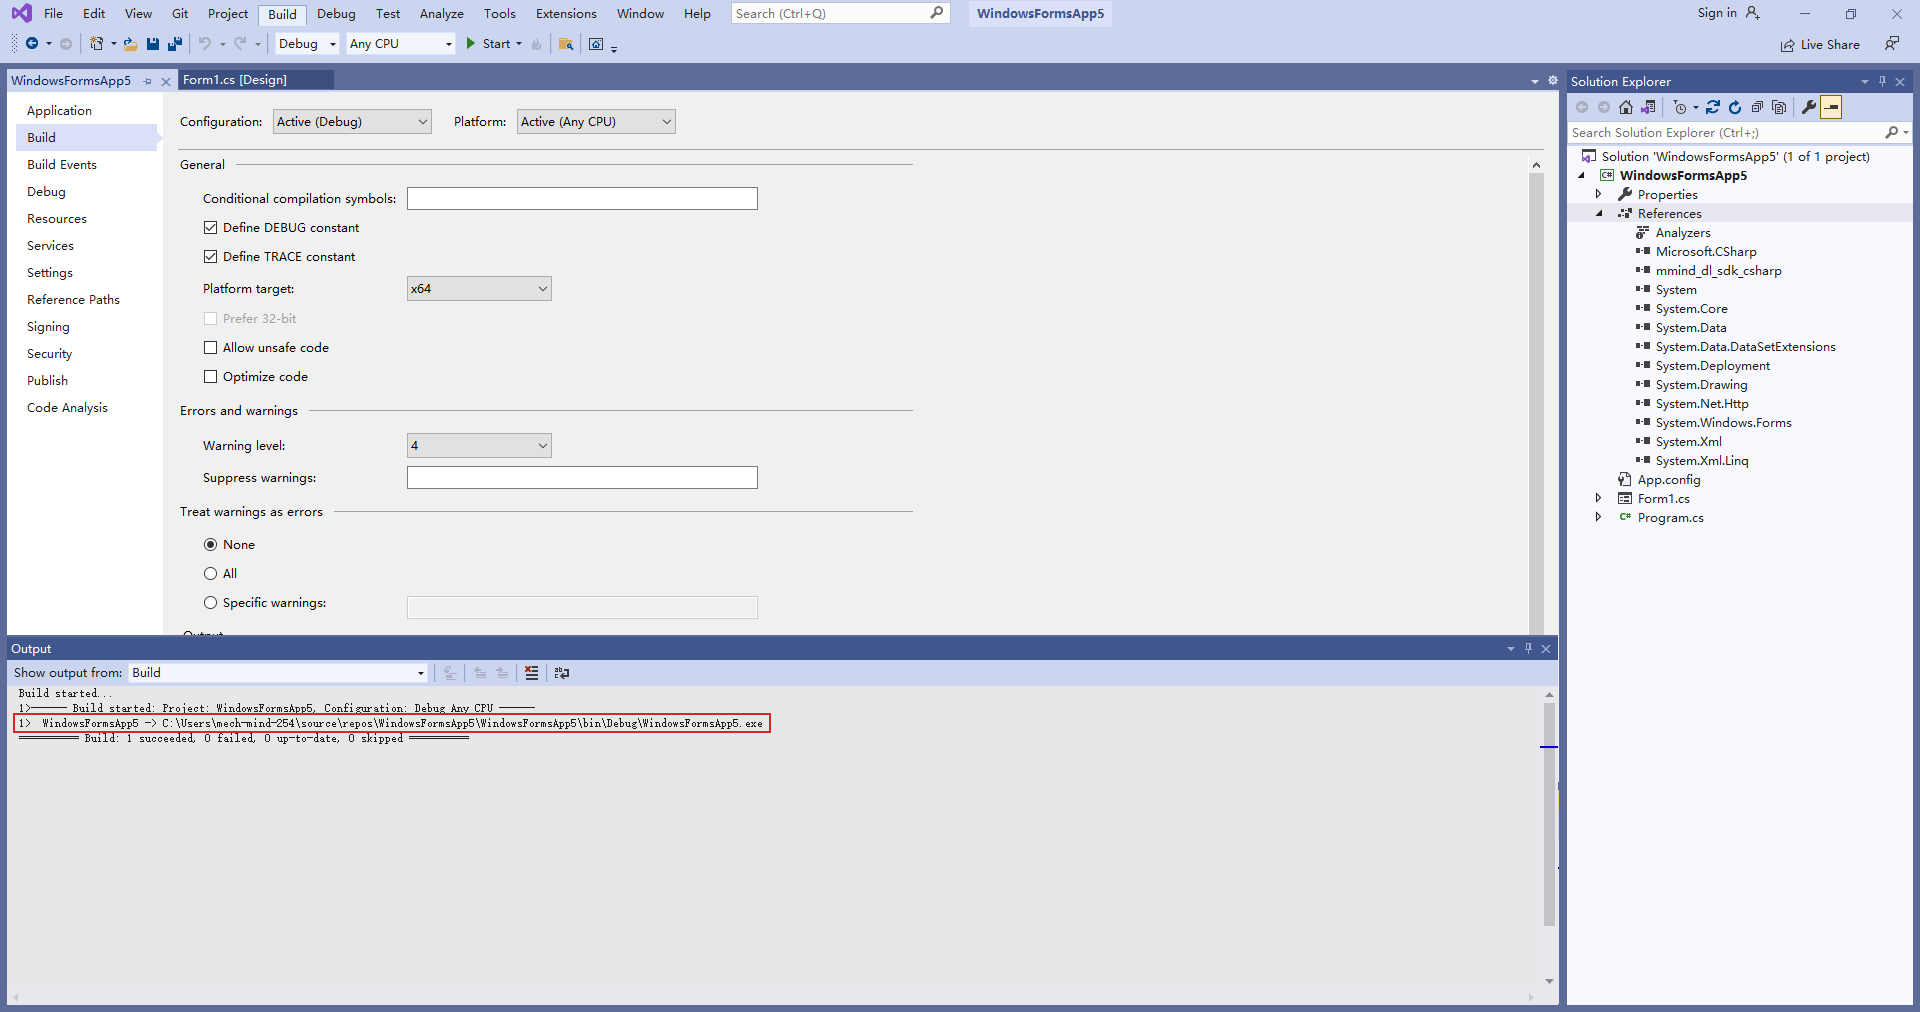Click the New Project toolbar icon
This screenshot has height=1012, width=1920.
click(97, 44)
